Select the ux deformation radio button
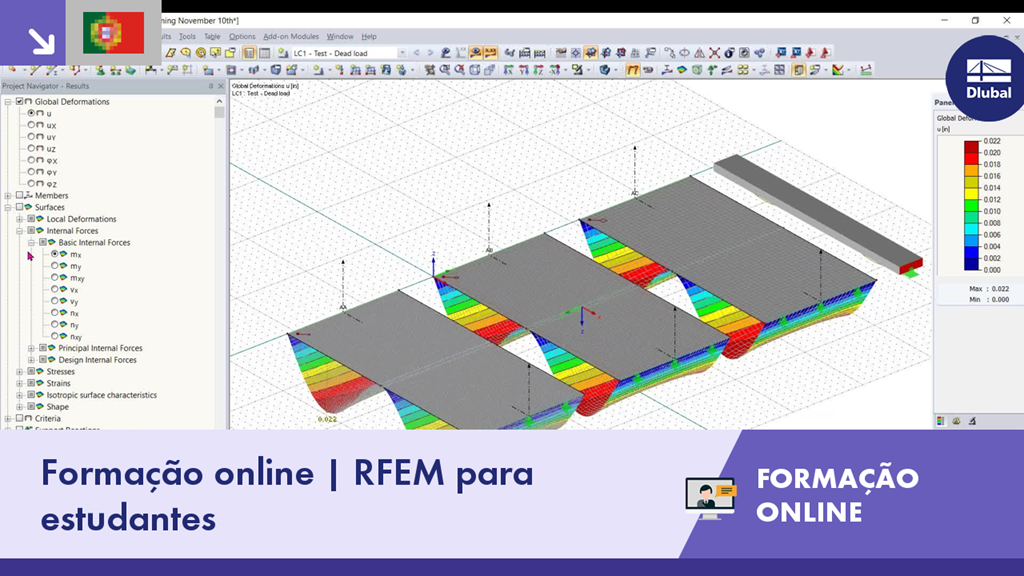 (x=31, y=125)
